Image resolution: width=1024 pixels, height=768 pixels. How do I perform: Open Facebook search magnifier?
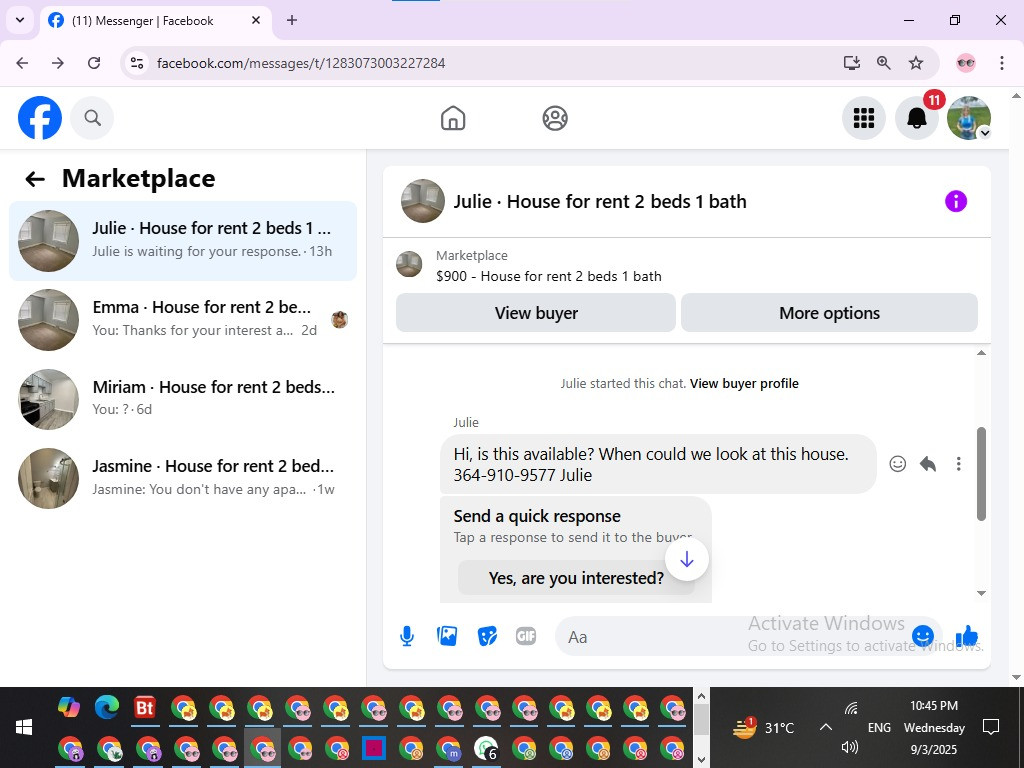coord(92,118)
